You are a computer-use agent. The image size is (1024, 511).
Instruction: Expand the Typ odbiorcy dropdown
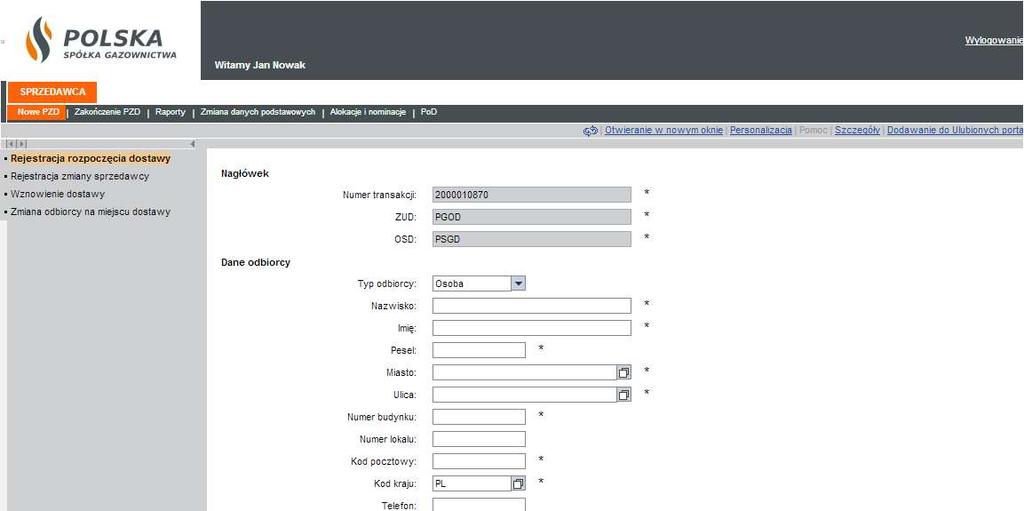coord(518,284)
